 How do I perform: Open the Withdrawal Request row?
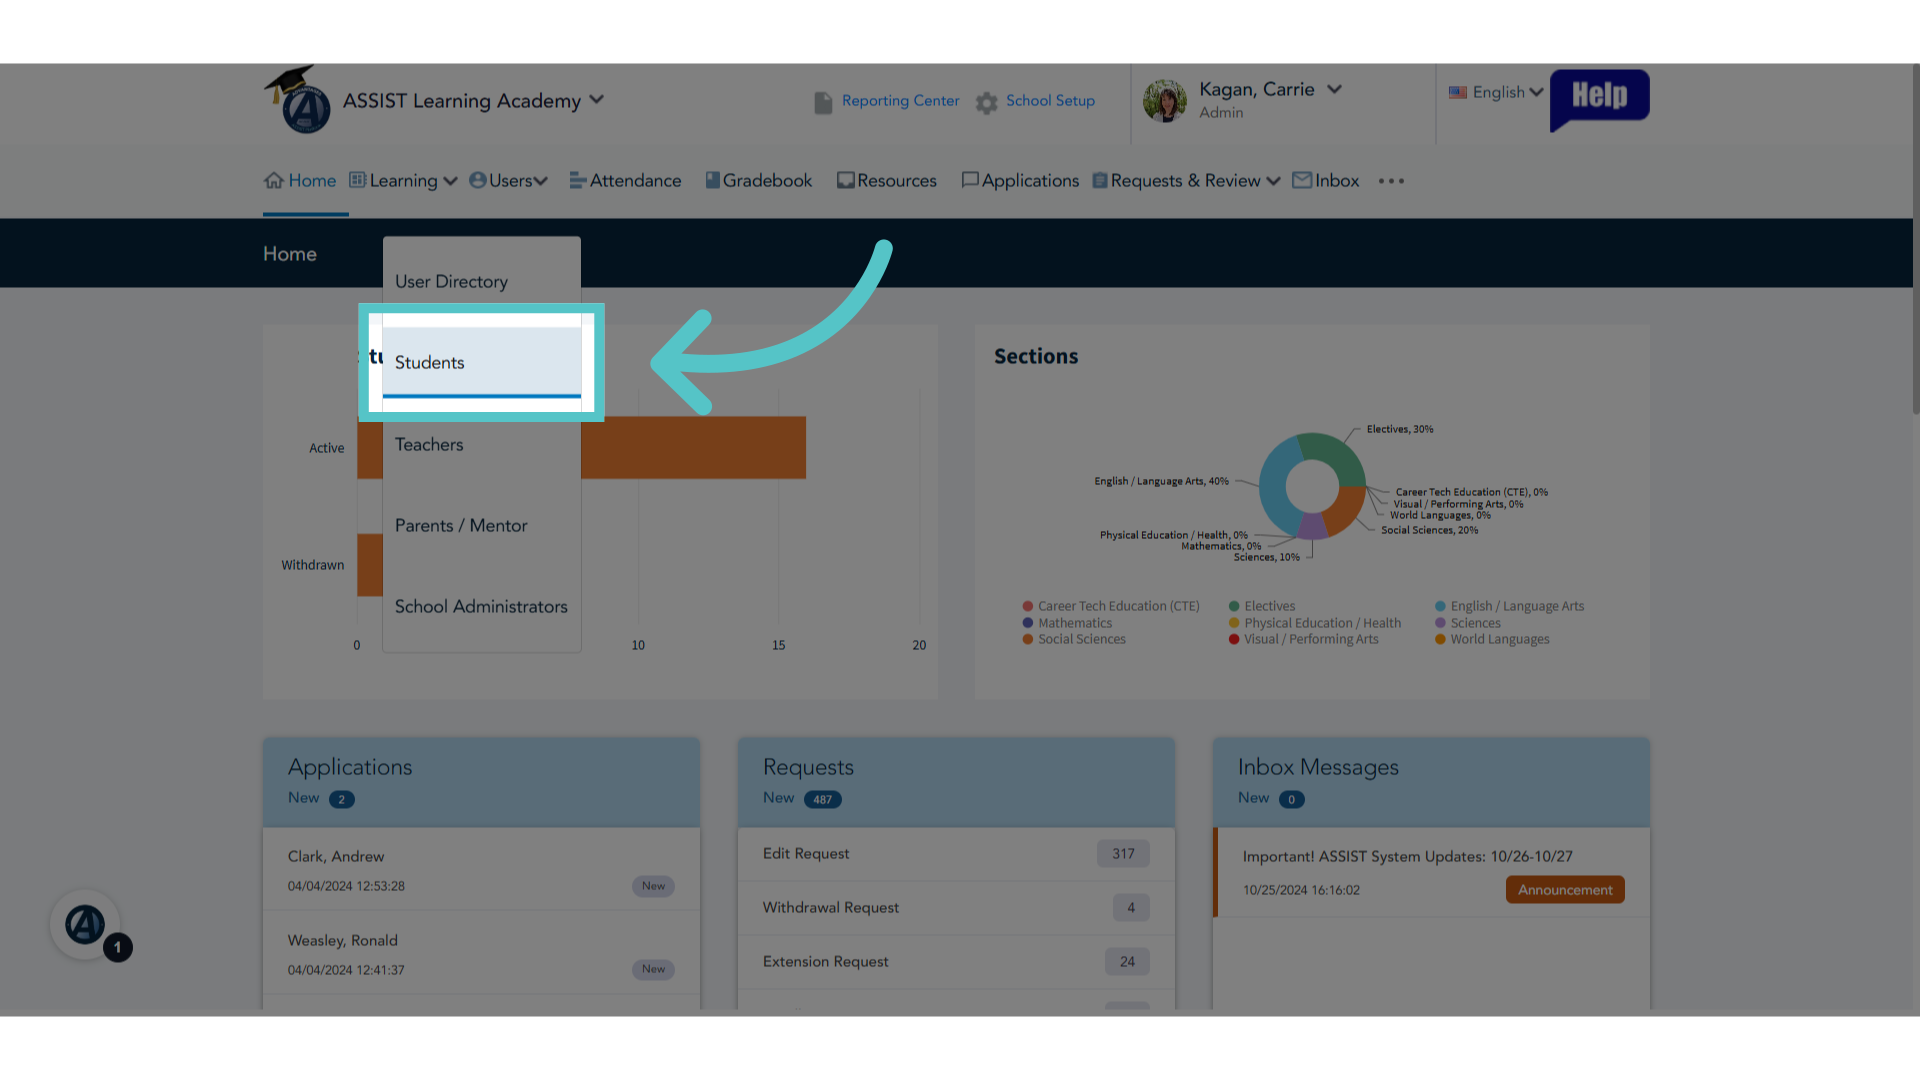(x=956, y=908)
